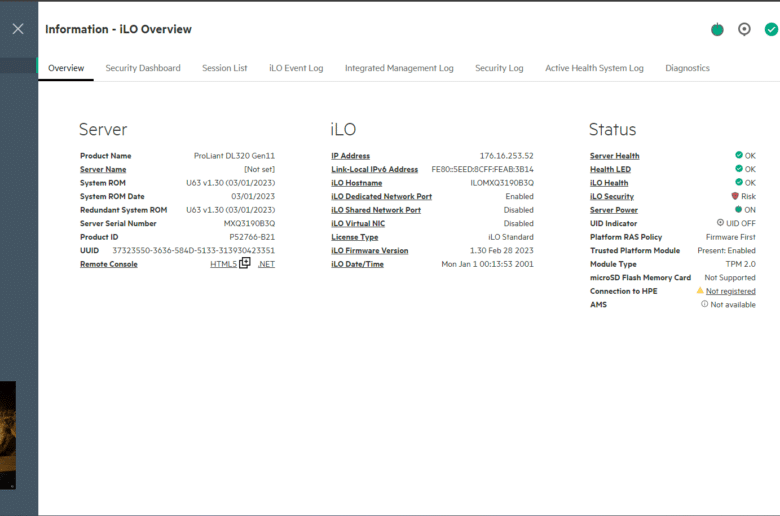Click the yellow warning icon beside Not registered
The width and height of the screenshot is (780, 516).
point(700,291)
